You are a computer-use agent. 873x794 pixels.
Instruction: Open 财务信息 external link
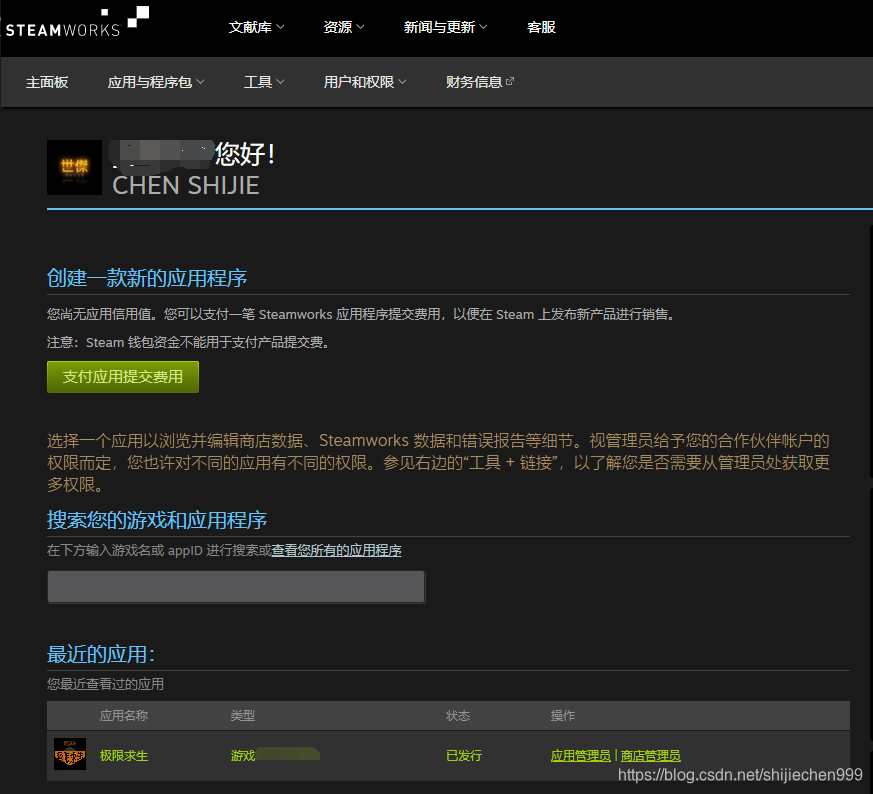click(479, 82)
